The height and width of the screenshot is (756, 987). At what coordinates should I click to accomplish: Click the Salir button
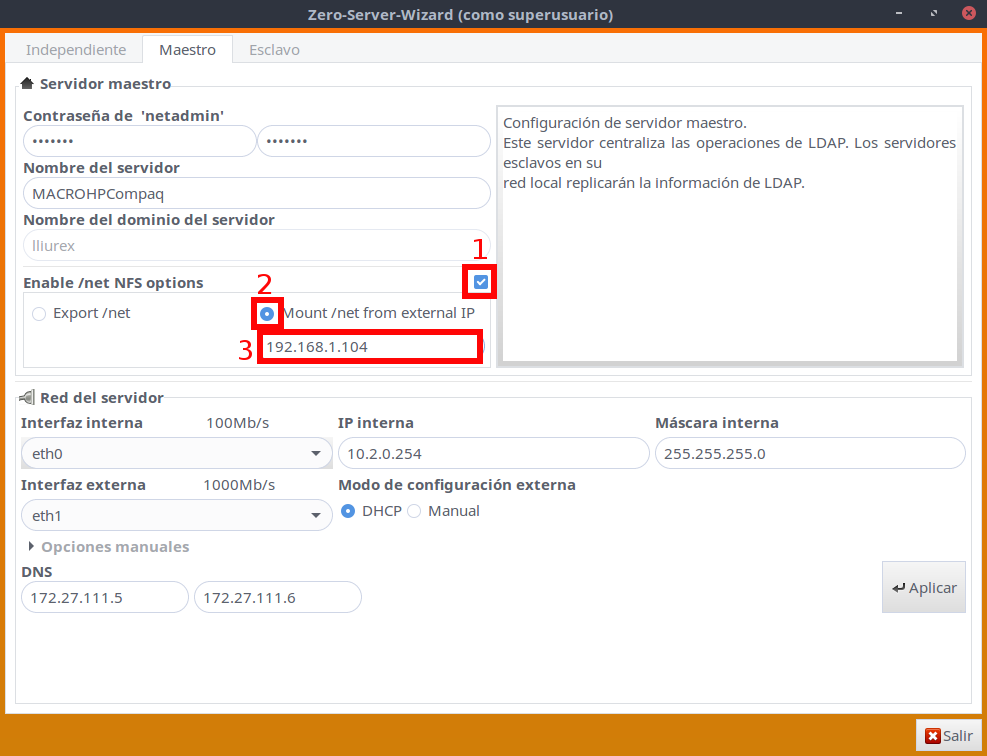[x=948, y=736]
